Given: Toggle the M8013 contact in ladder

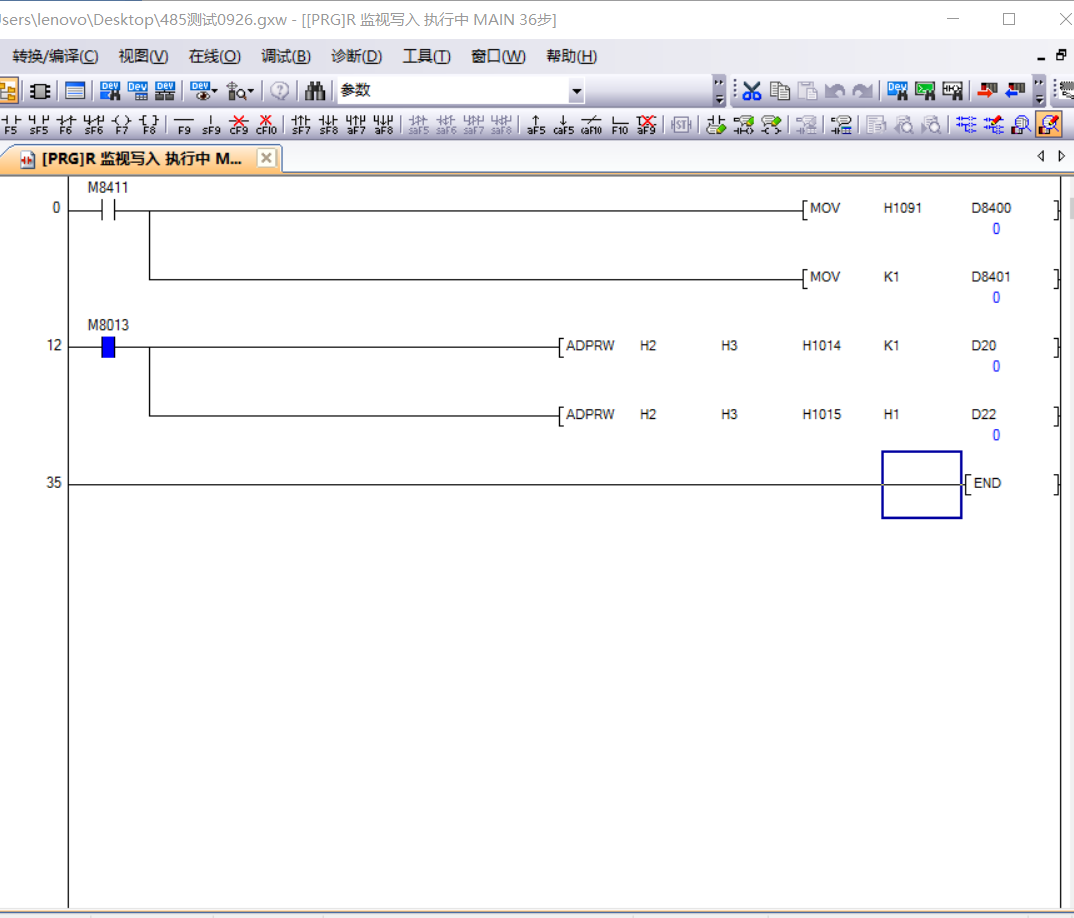Looking at the screenshot, I should (x=108, y=347).
